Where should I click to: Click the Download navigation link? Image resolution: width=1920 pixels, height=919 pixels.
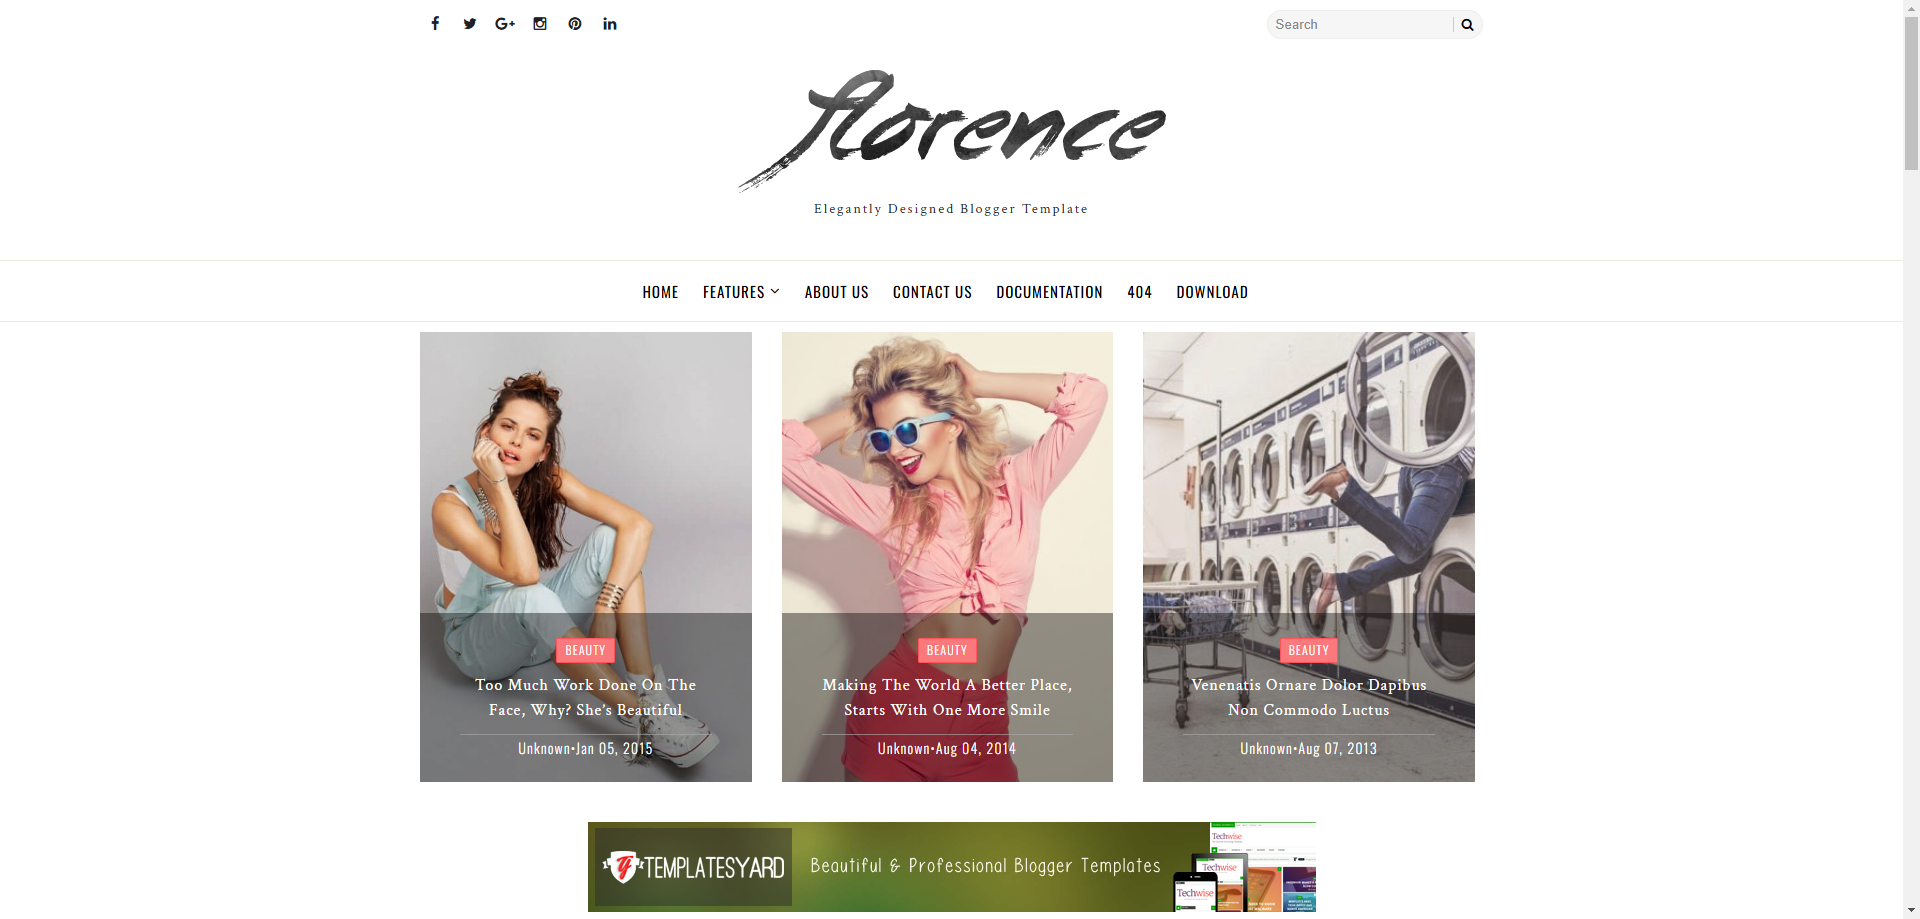click(x=1212, y=292)
